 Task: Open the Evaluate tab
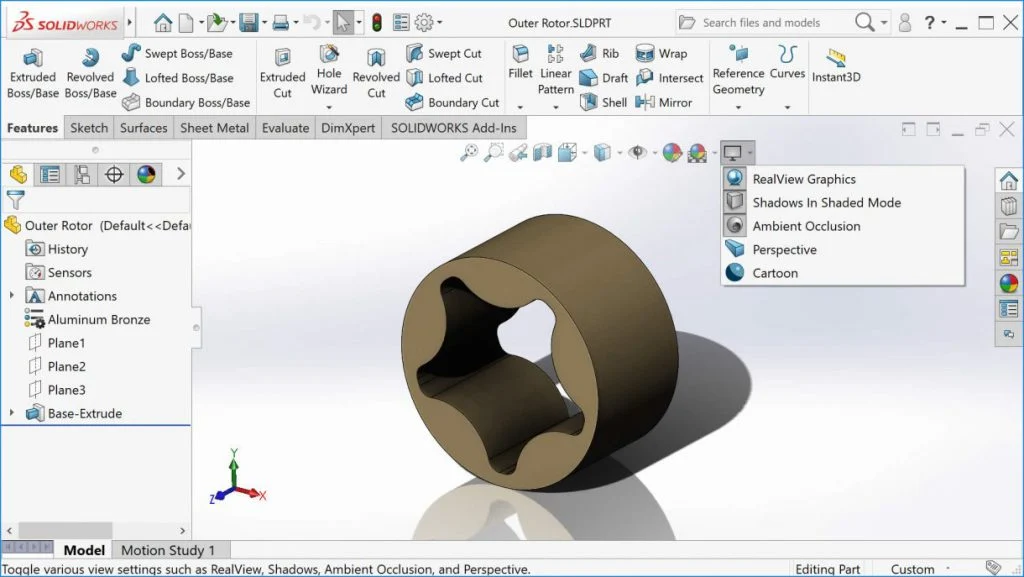[285, 128]
